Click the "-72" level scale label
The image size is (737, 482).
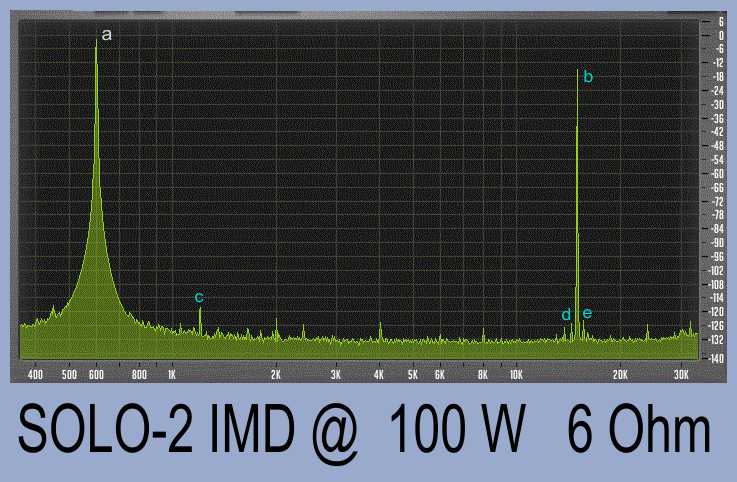tap(717, 201)
